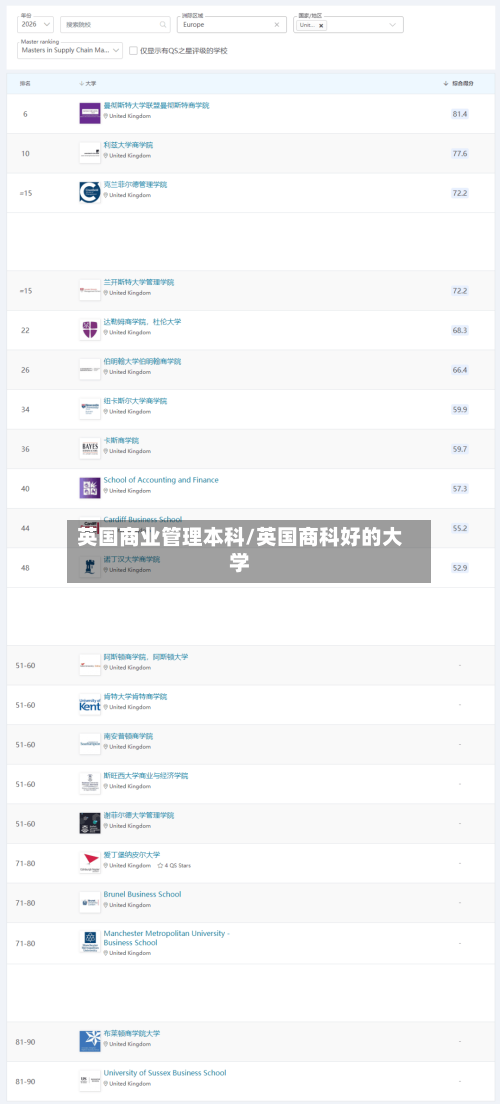This screenshot has width=500, height=1104.
Task: Open Brunel Business School link
Action: pyautogui.click(x=142, y=894)
